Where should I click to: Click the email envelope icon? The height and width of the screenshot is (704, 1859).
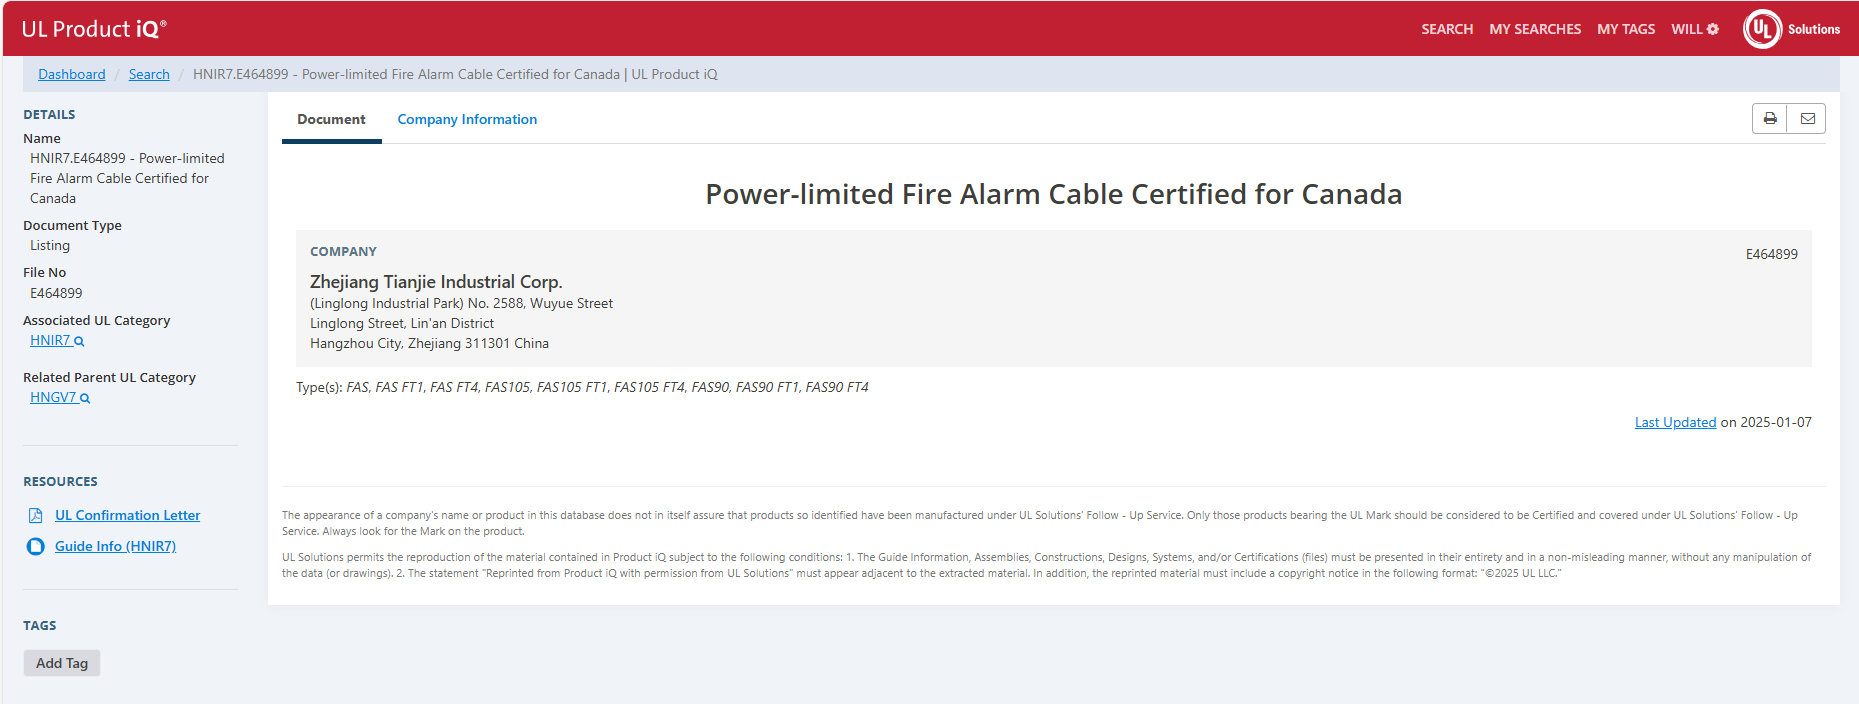[1807, 118]
